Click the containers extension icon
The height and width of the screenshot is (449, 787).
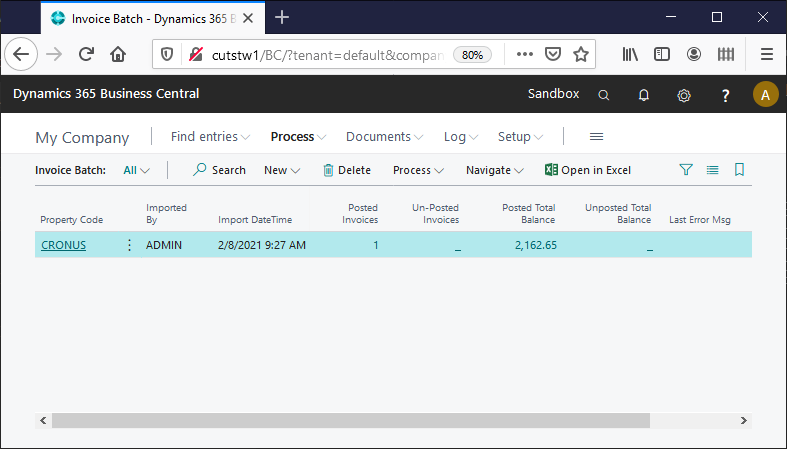pos(726,54)
